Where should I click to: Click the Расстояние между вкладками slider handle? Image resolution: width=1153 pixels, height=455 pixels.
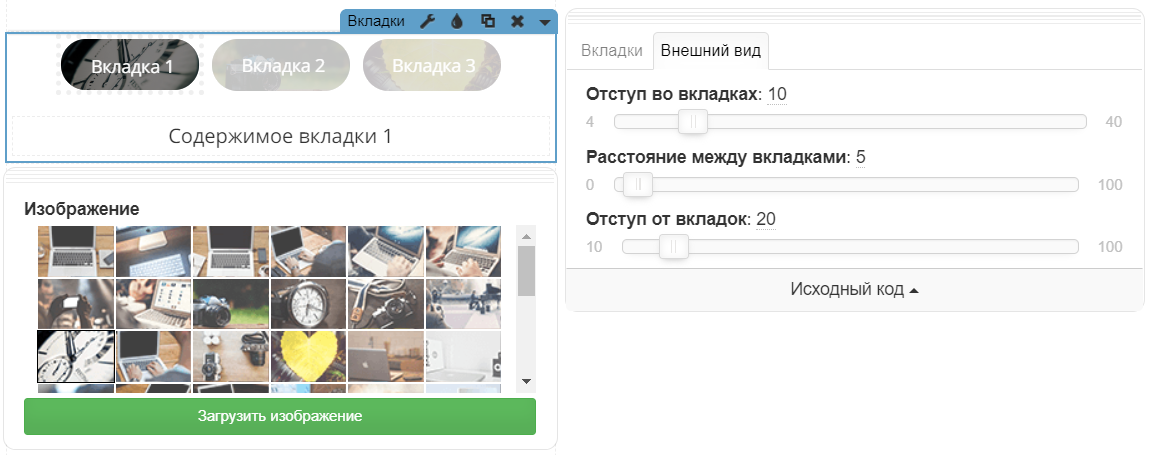638,185
